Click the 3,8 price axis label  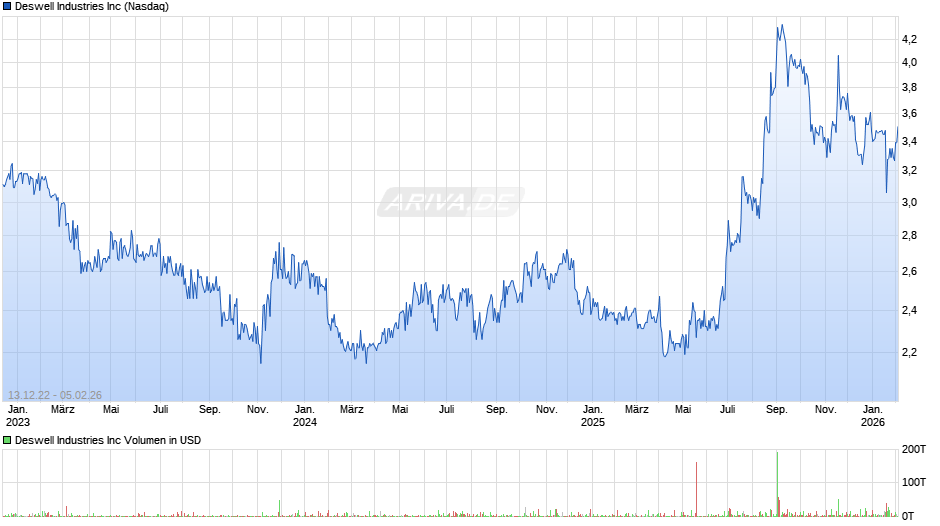click(909, 88)
